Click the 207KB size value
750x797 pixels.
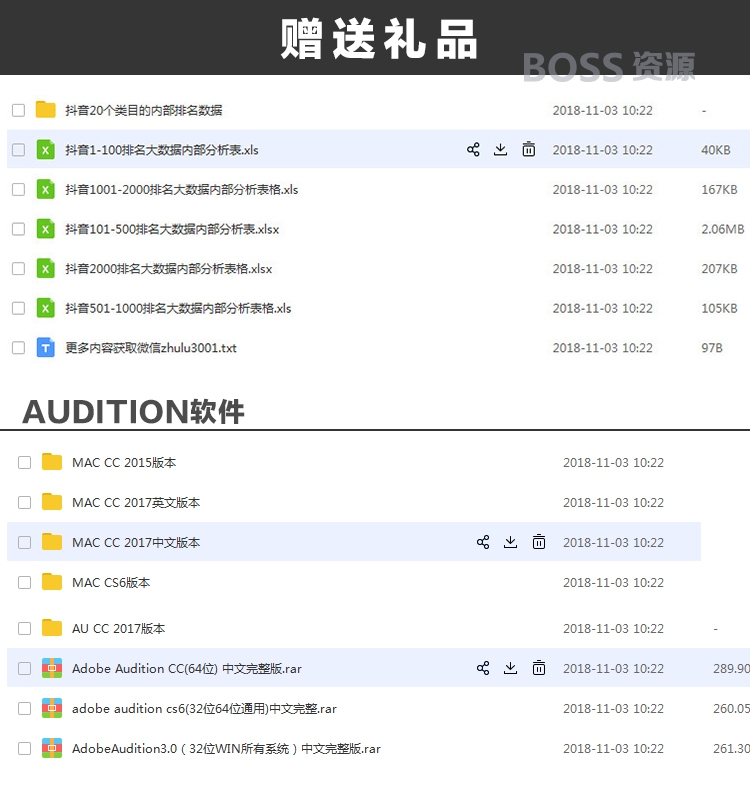(719, 269)
